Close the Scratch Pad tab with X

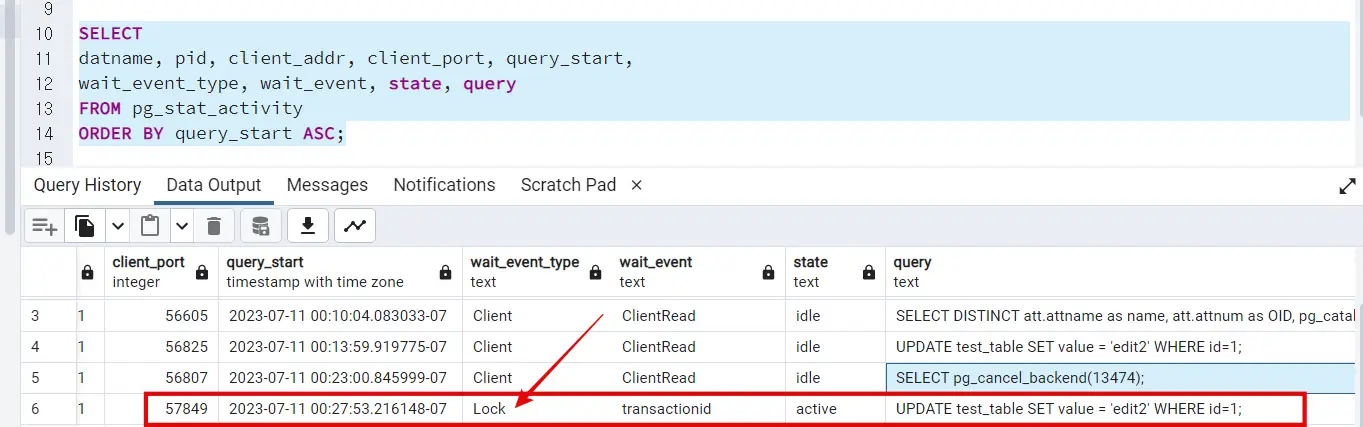click(x=636, y=185)
